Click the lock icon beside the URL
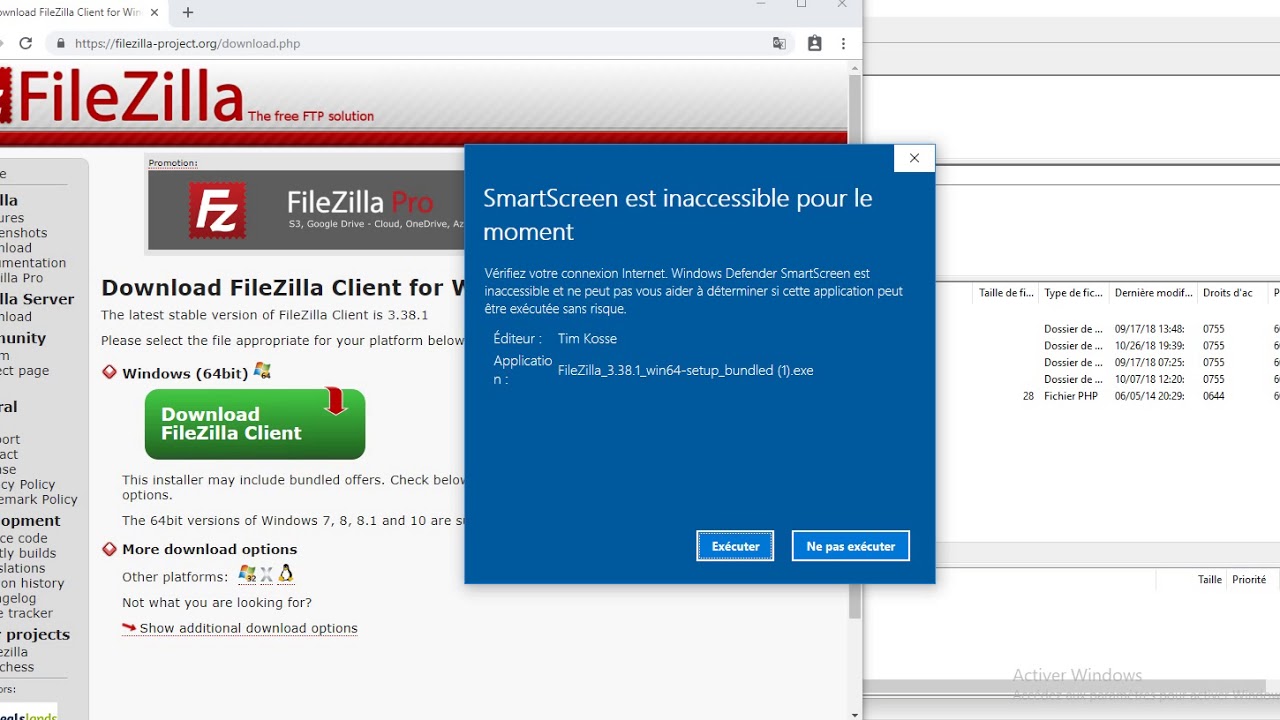 pyautogui.click(x=61, y=43)
